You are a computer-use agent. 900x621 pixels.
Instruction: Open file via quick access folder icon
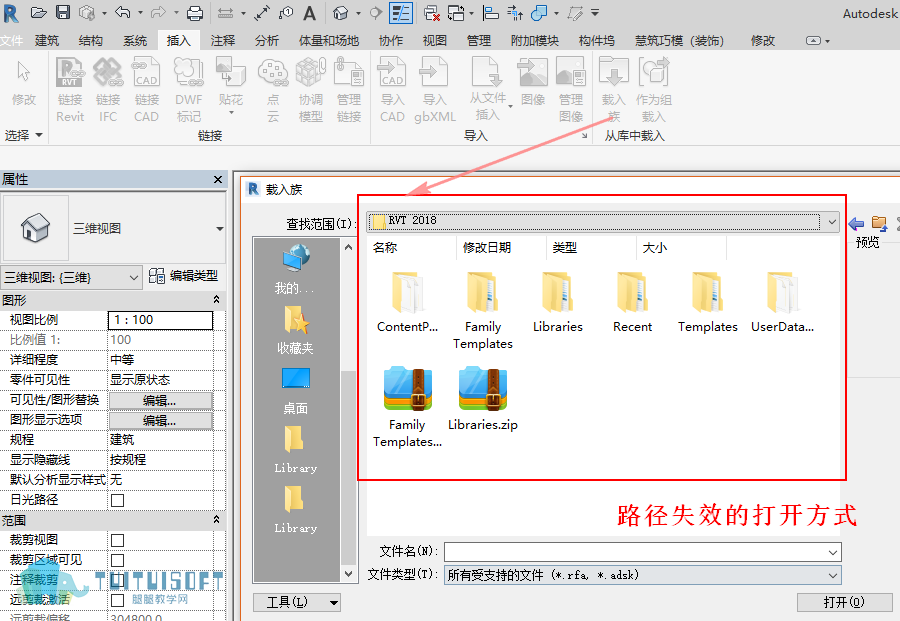coord(38,13)
